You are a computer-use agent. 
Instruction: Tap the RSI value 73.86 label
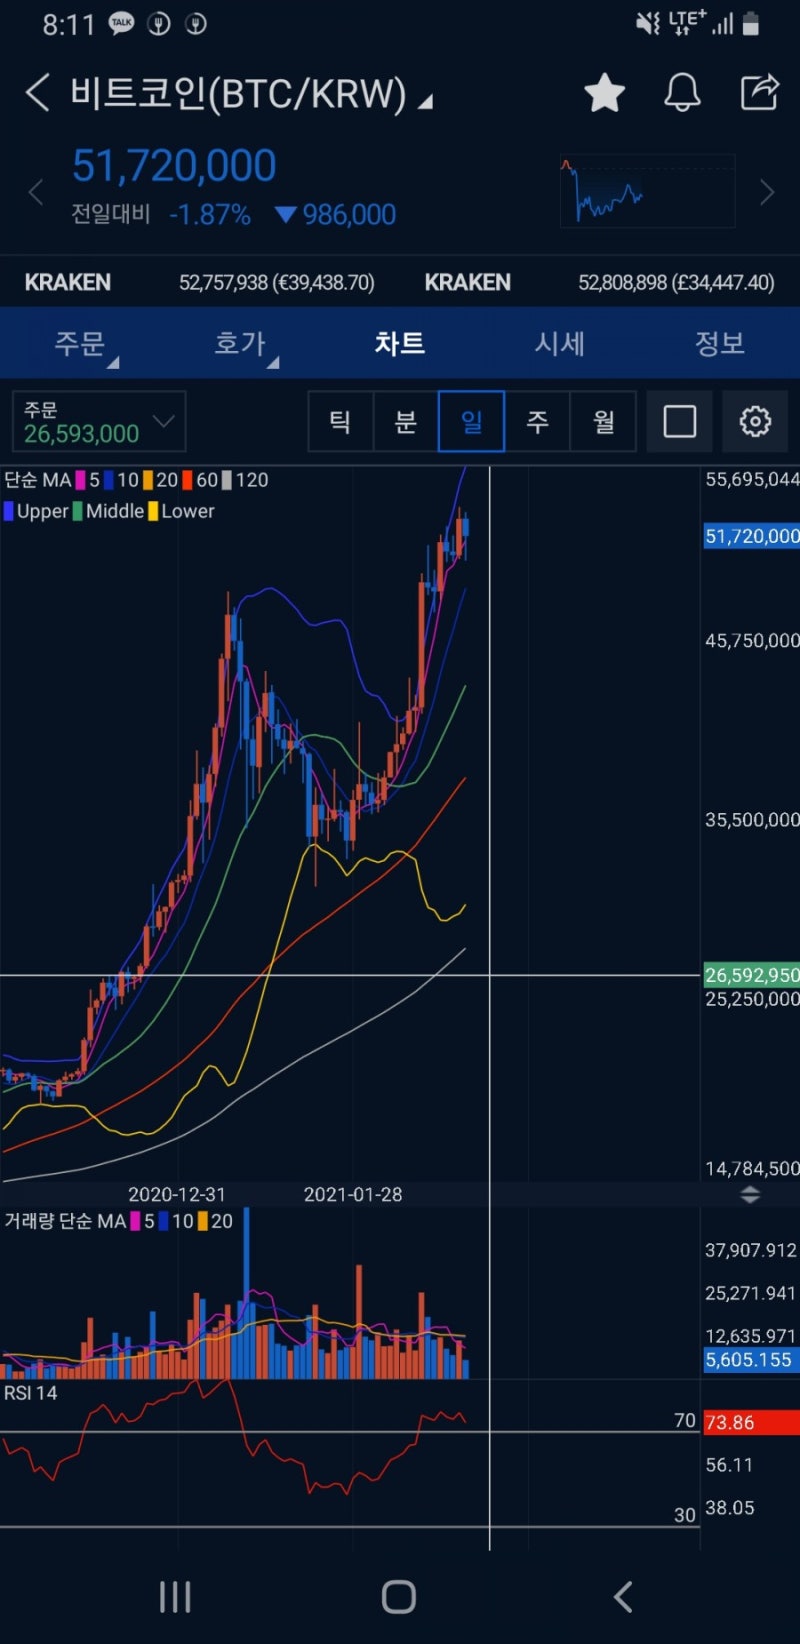751,1422
